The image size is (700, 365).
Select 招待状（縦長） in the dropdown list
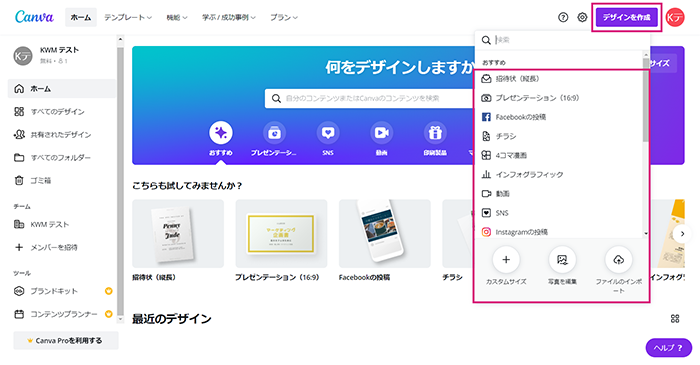(559, 79)
